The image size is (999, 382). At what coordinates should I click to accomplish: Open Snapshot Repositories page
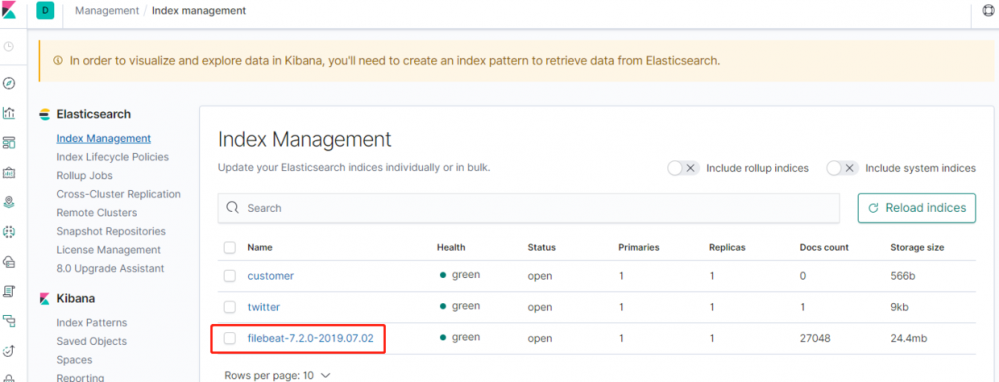pos(111,231)
